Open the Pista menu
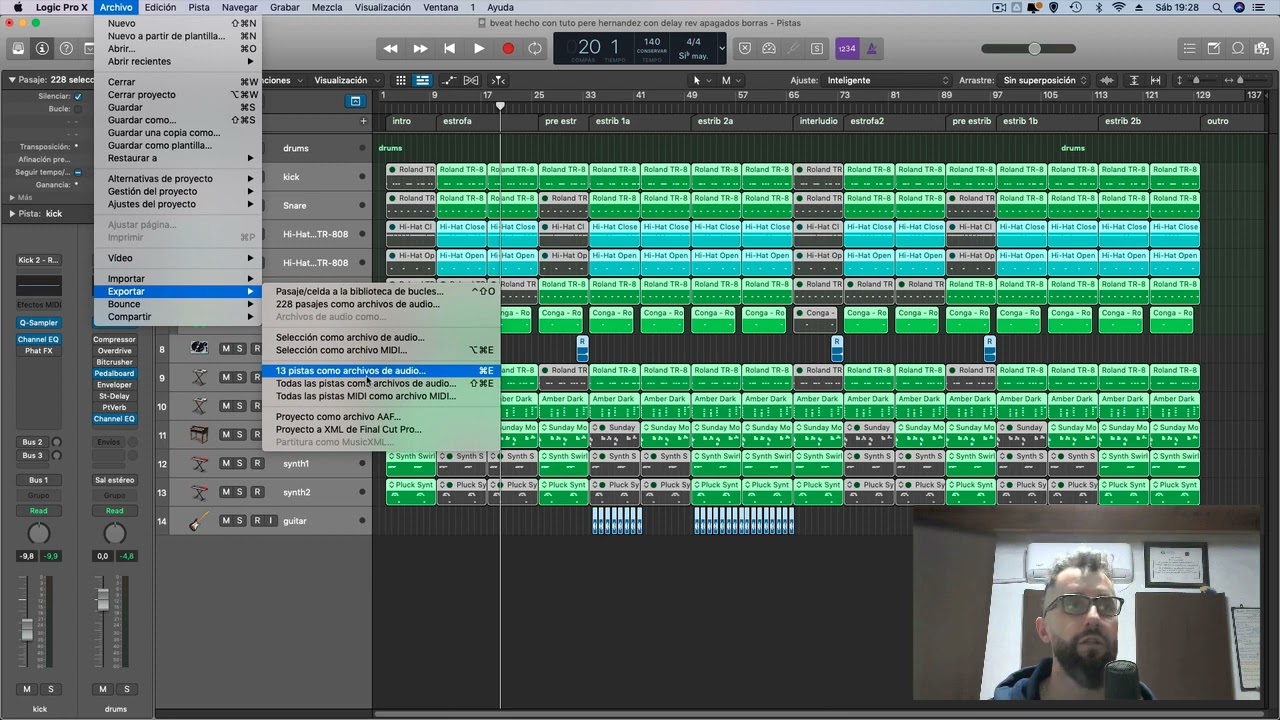The image size is (1280, 720). coord(199,7)
